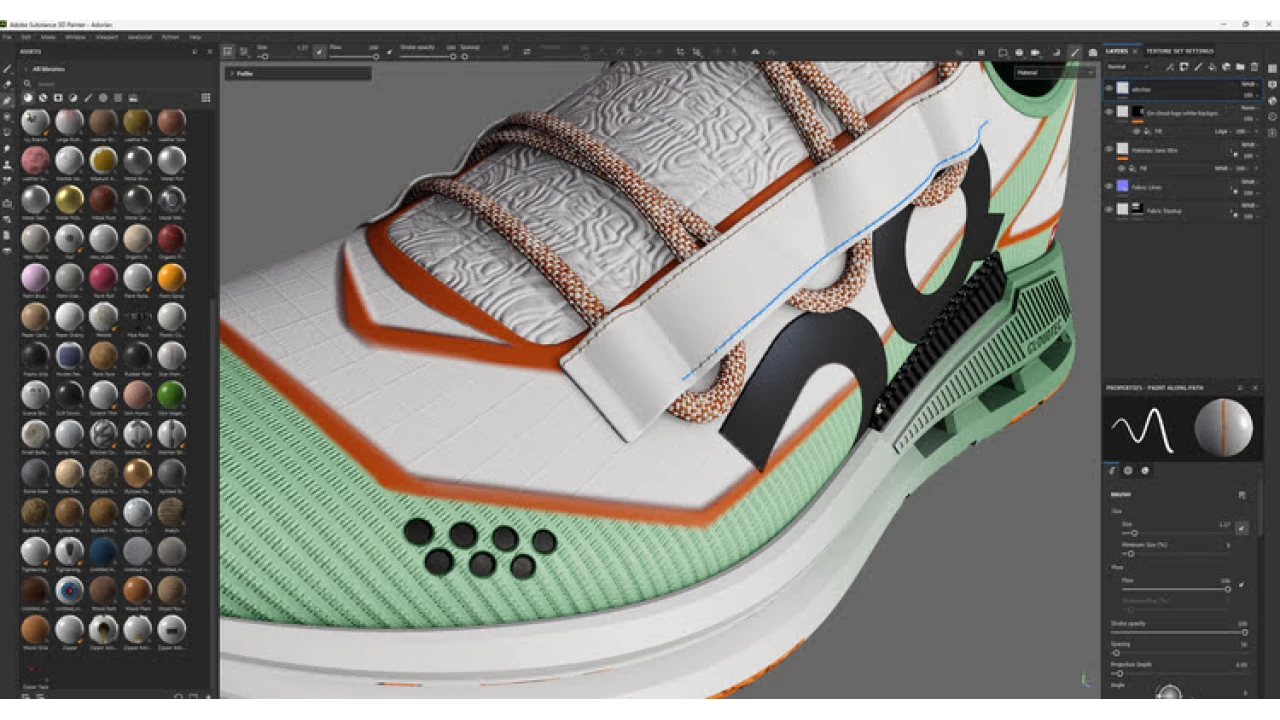The height and width of the screenshot is (720, 1280).
Task: Filter assets by brushes icon
Action: (x=88, y=98)
